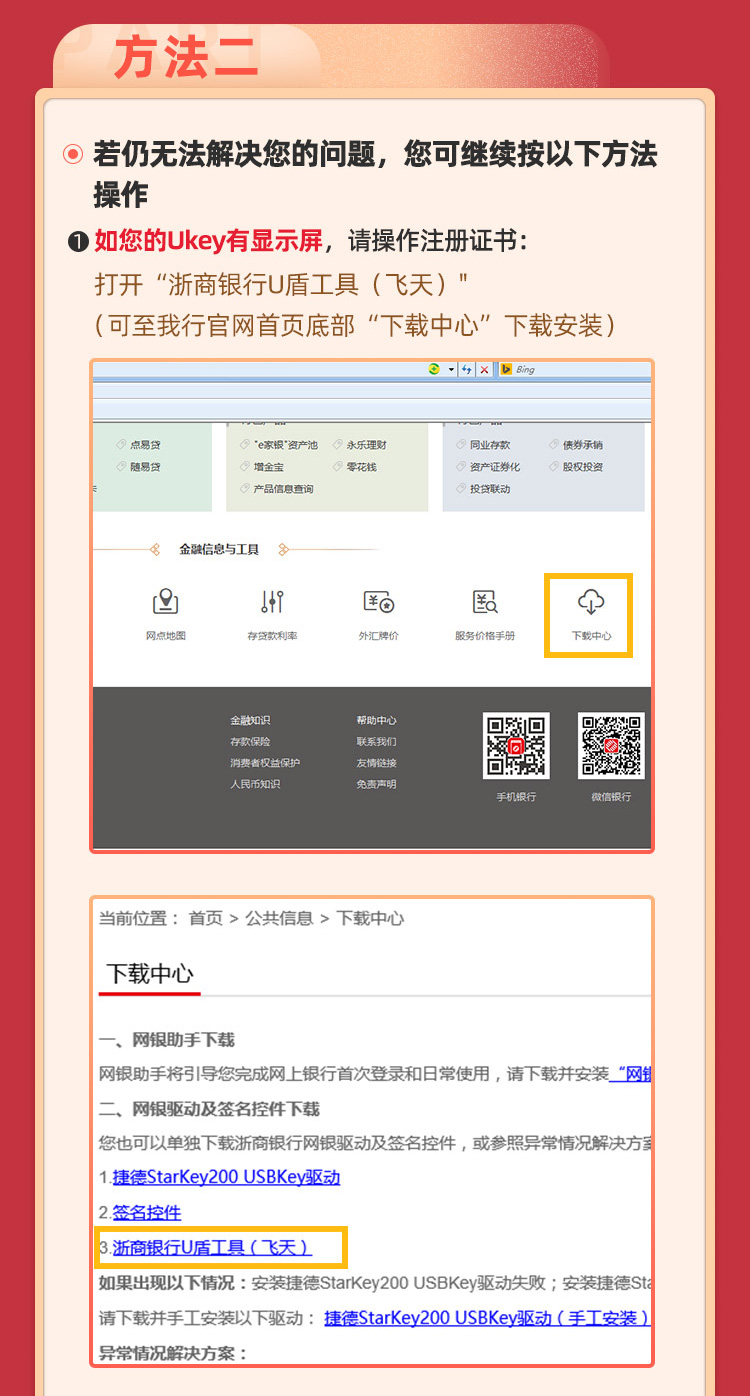The height and width of the screenshot is (1396, 750).
Task: Open the dropdown arrow next to green icon
Action: point(451,369)
